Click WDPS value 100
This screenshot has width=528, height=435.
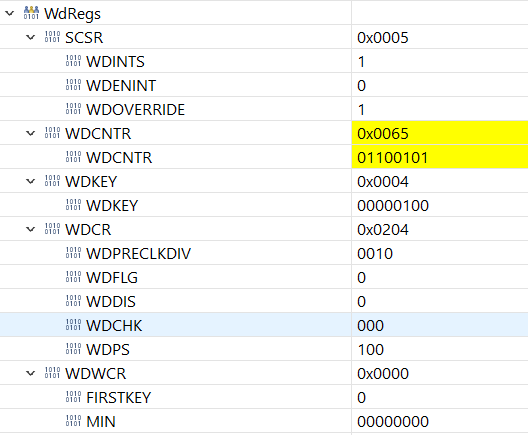click(x=370, y=349)
